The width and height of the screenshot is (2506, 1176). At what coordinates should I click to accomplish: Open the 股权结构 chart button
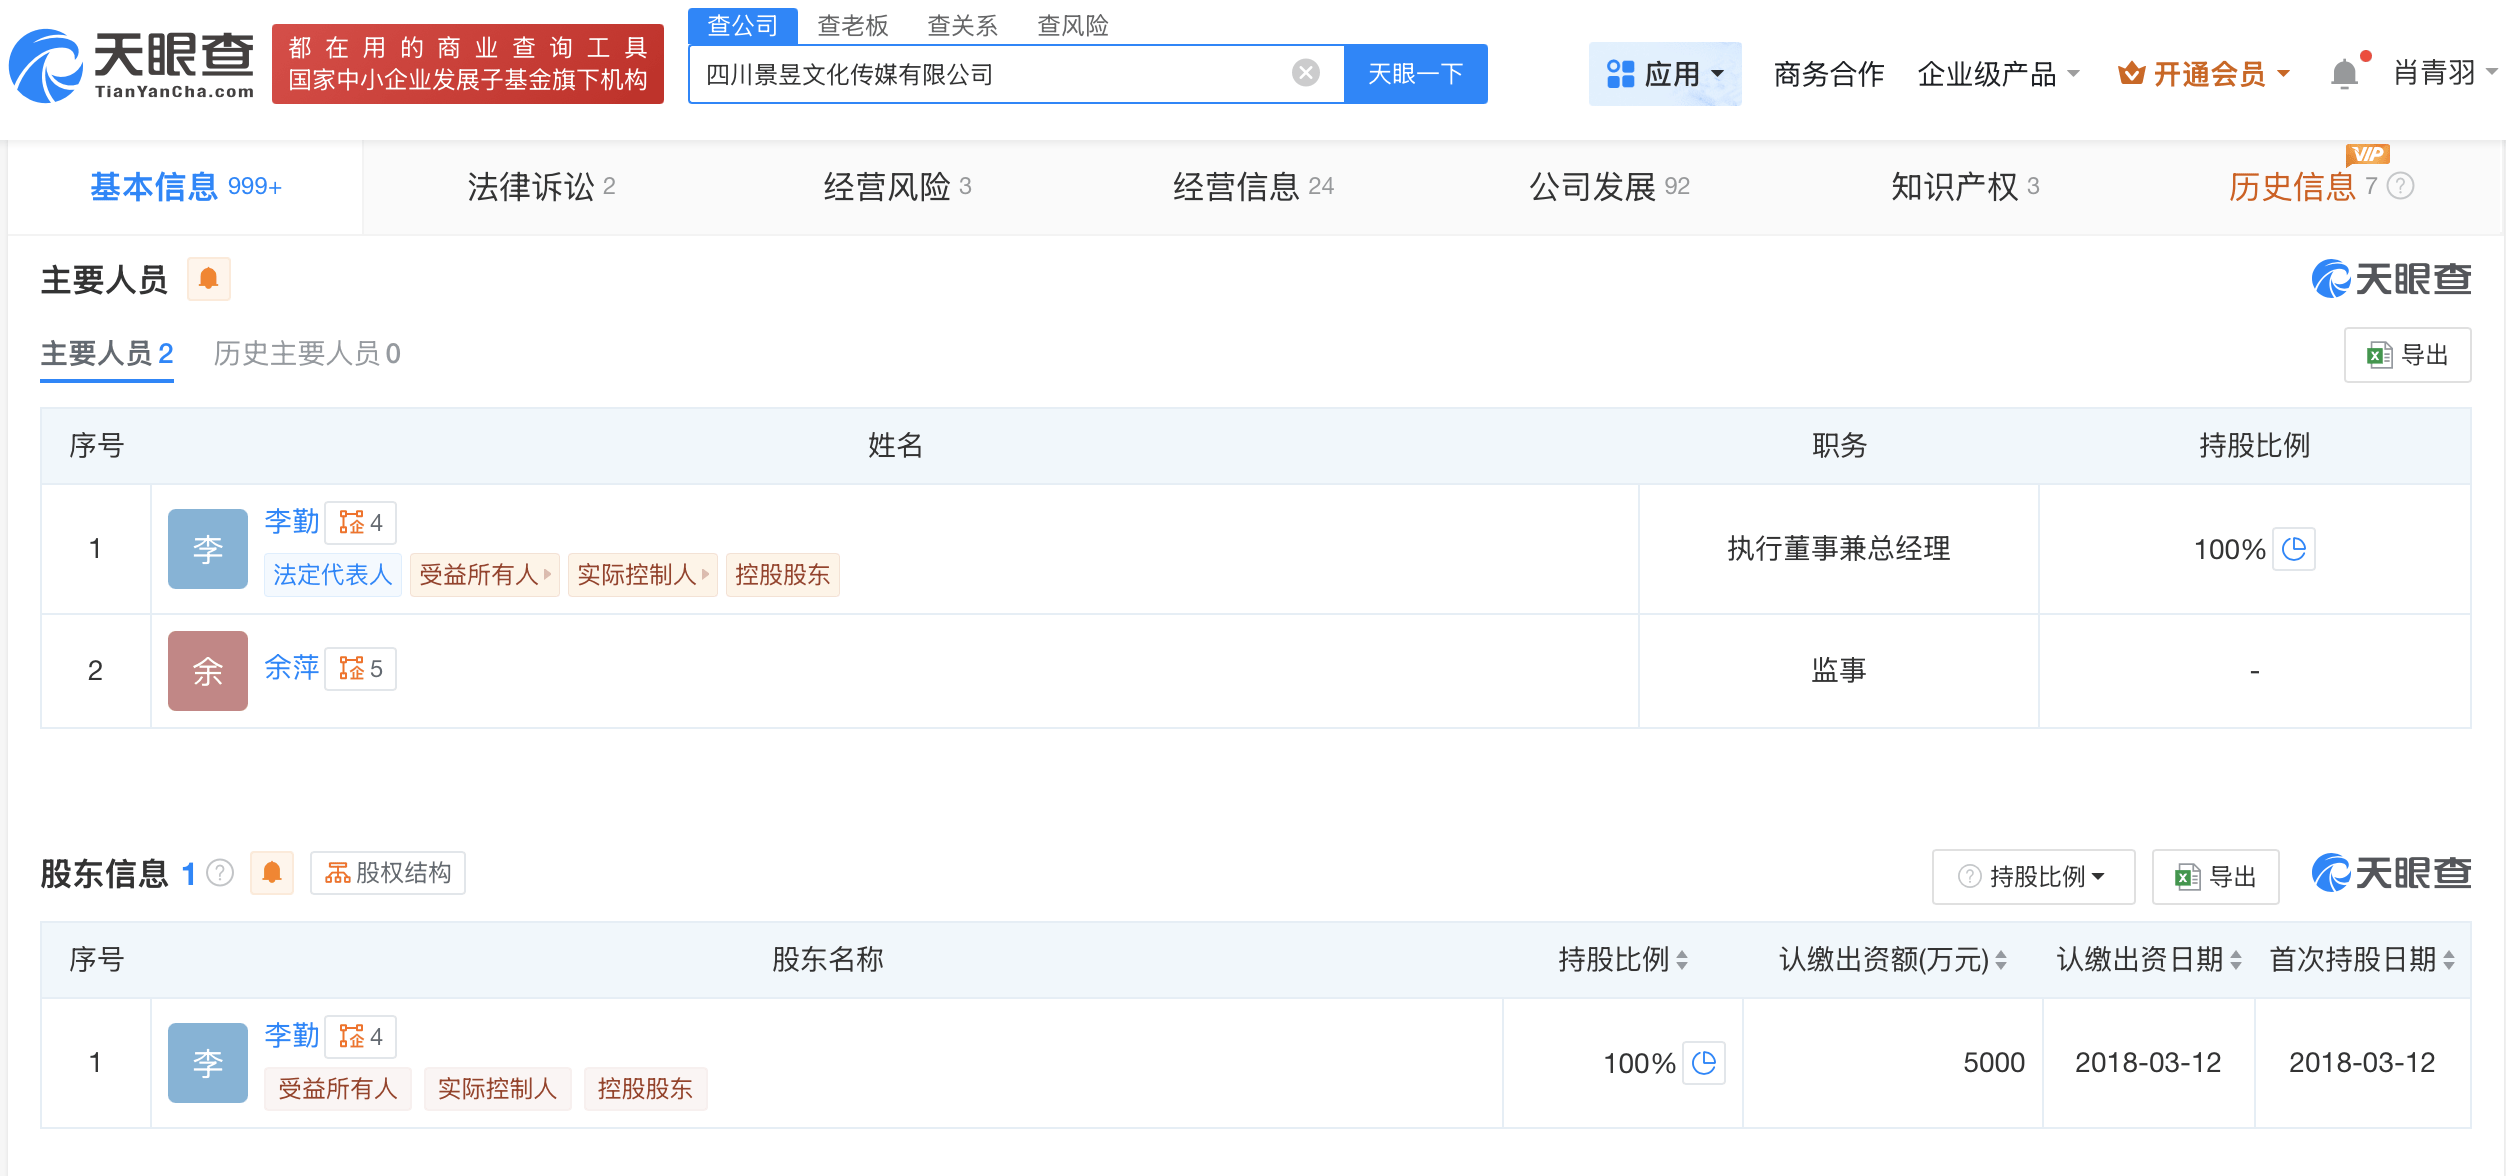(388, 873)
